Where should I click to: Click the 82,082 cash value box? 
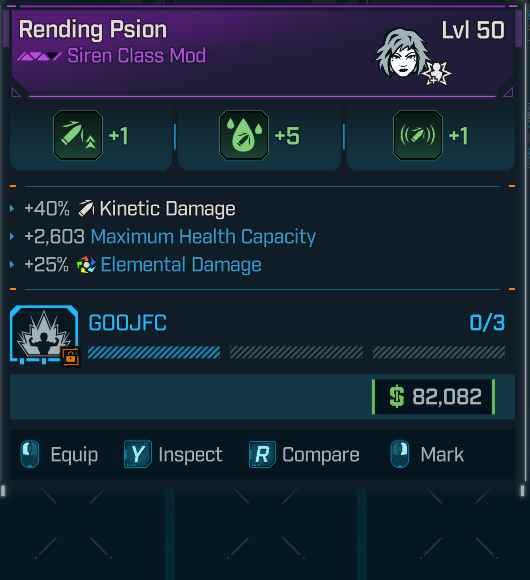433,397
